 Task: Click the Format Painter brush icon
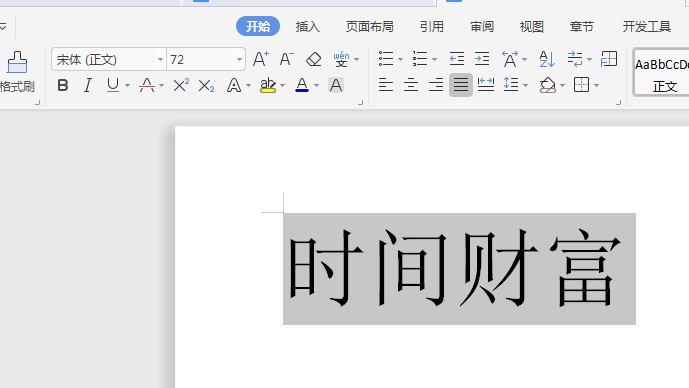click(17, 62)
